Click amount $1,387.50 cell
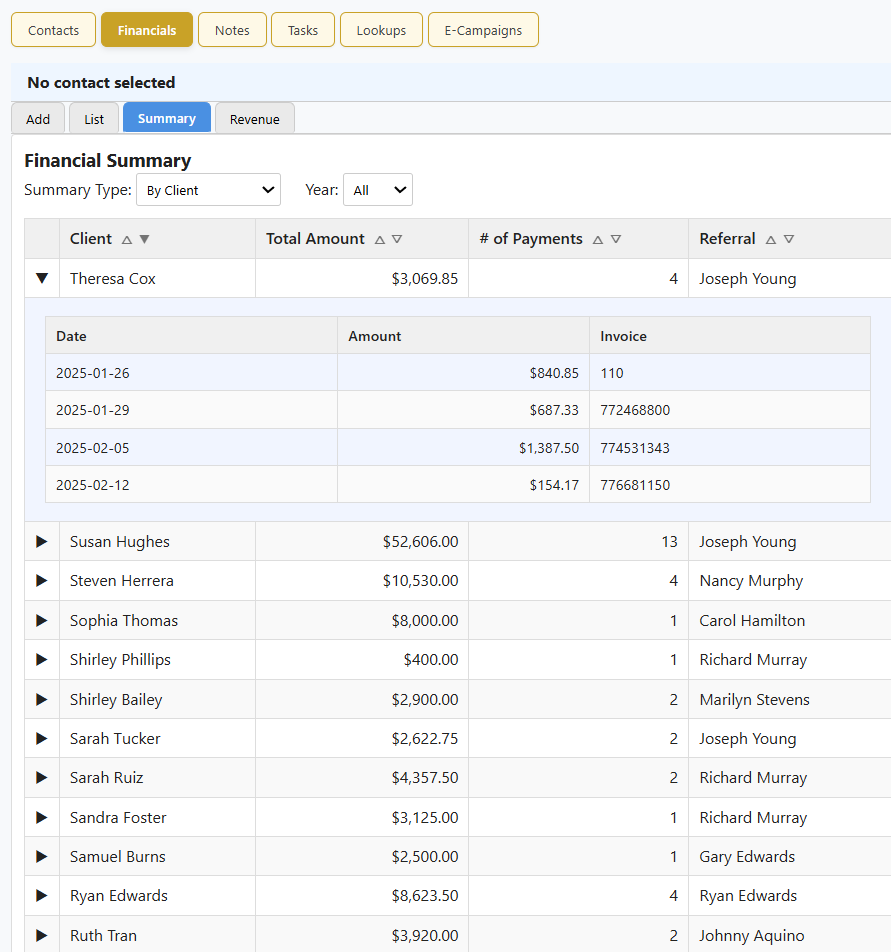 point(549,448)
